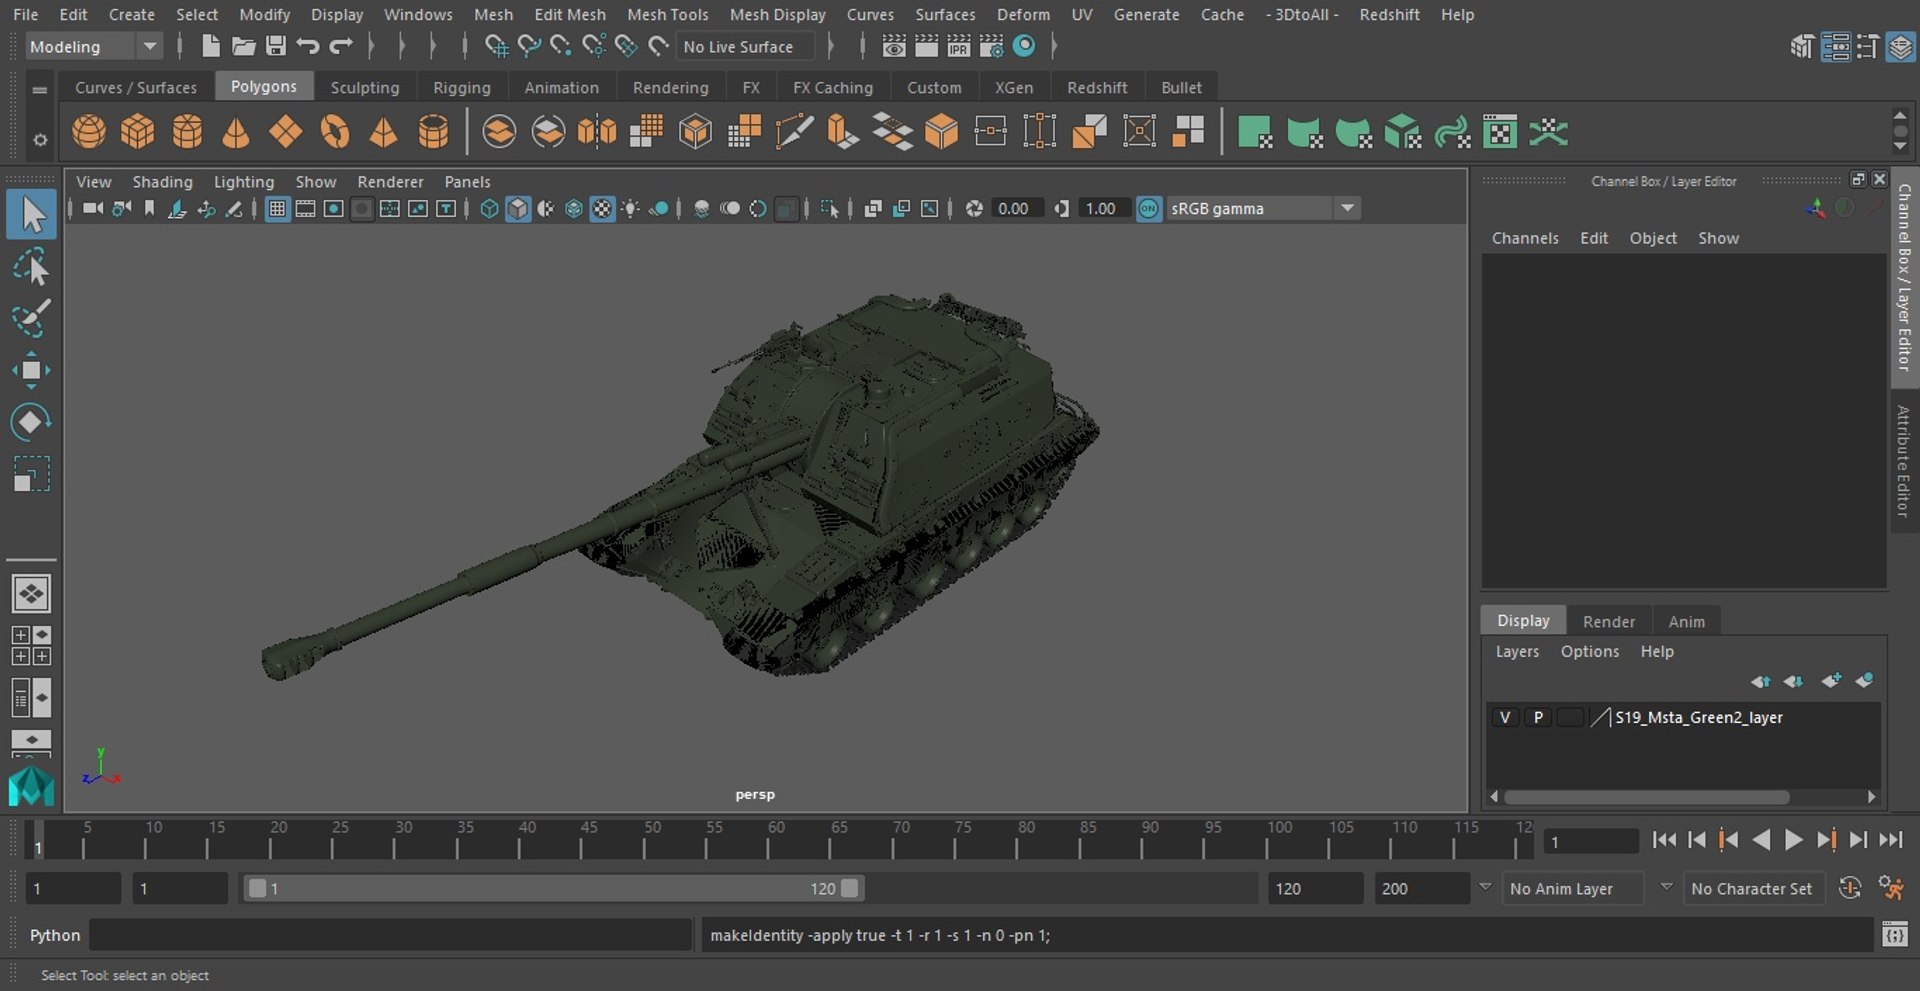
Task: Create a polygon torus from the shelf
Action: 335,132
